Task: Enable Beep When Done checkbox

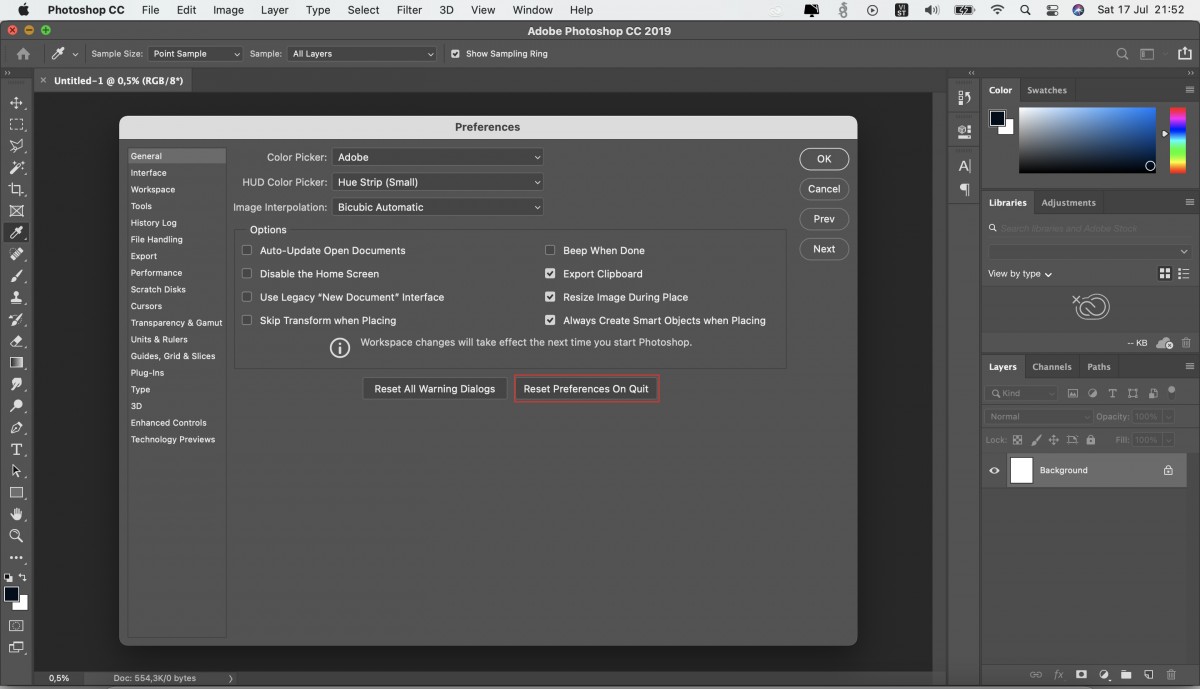Action: point(550,251)
